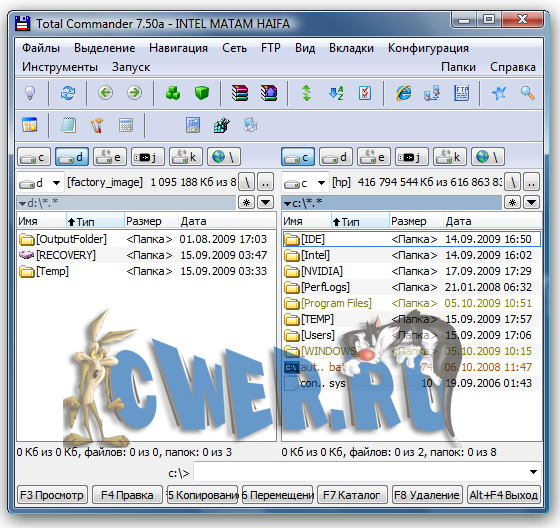Image resolution: width=560 pixels, height=528 pixels.
Task: Open Internet Explorer toolbar icon
Action: pos(403,93)
